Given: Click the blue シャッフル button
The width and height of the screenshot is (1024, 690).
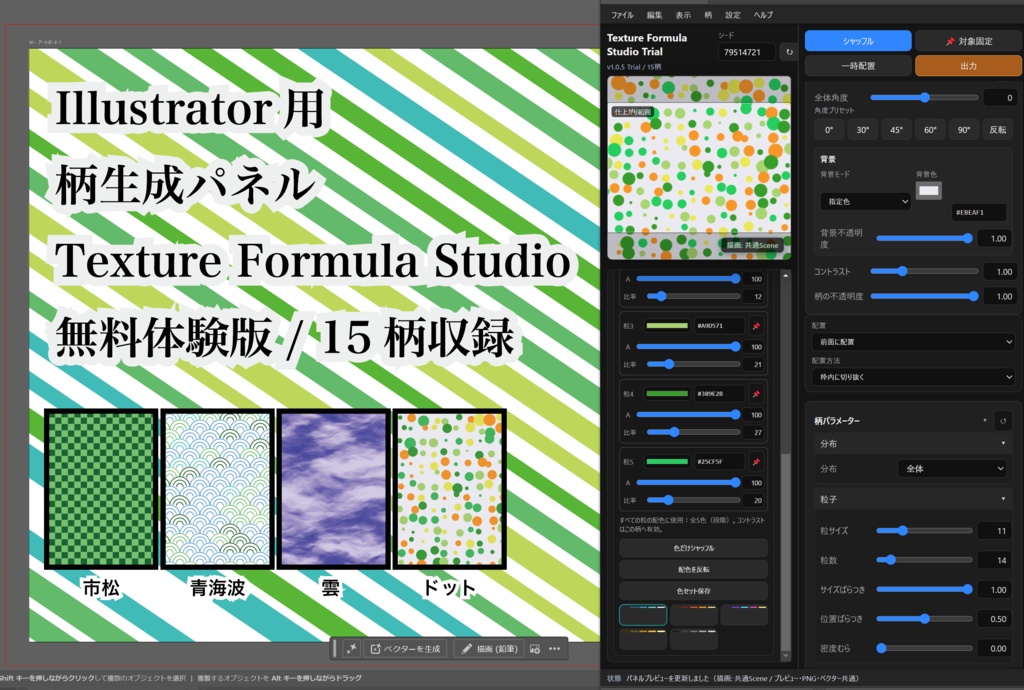Looking at the screenshot, I should click(857, 40).
